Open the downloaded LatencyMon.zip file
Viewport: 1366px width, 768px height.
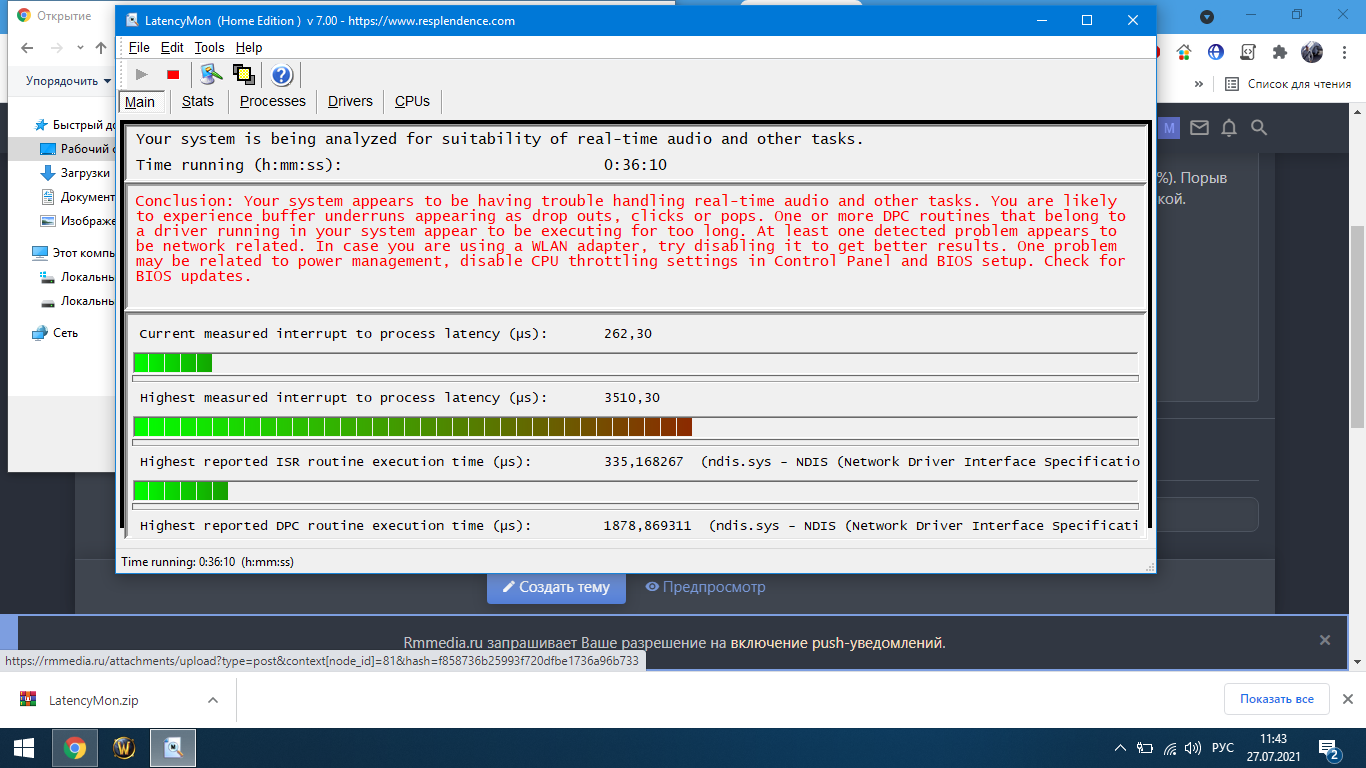(94, 701)
